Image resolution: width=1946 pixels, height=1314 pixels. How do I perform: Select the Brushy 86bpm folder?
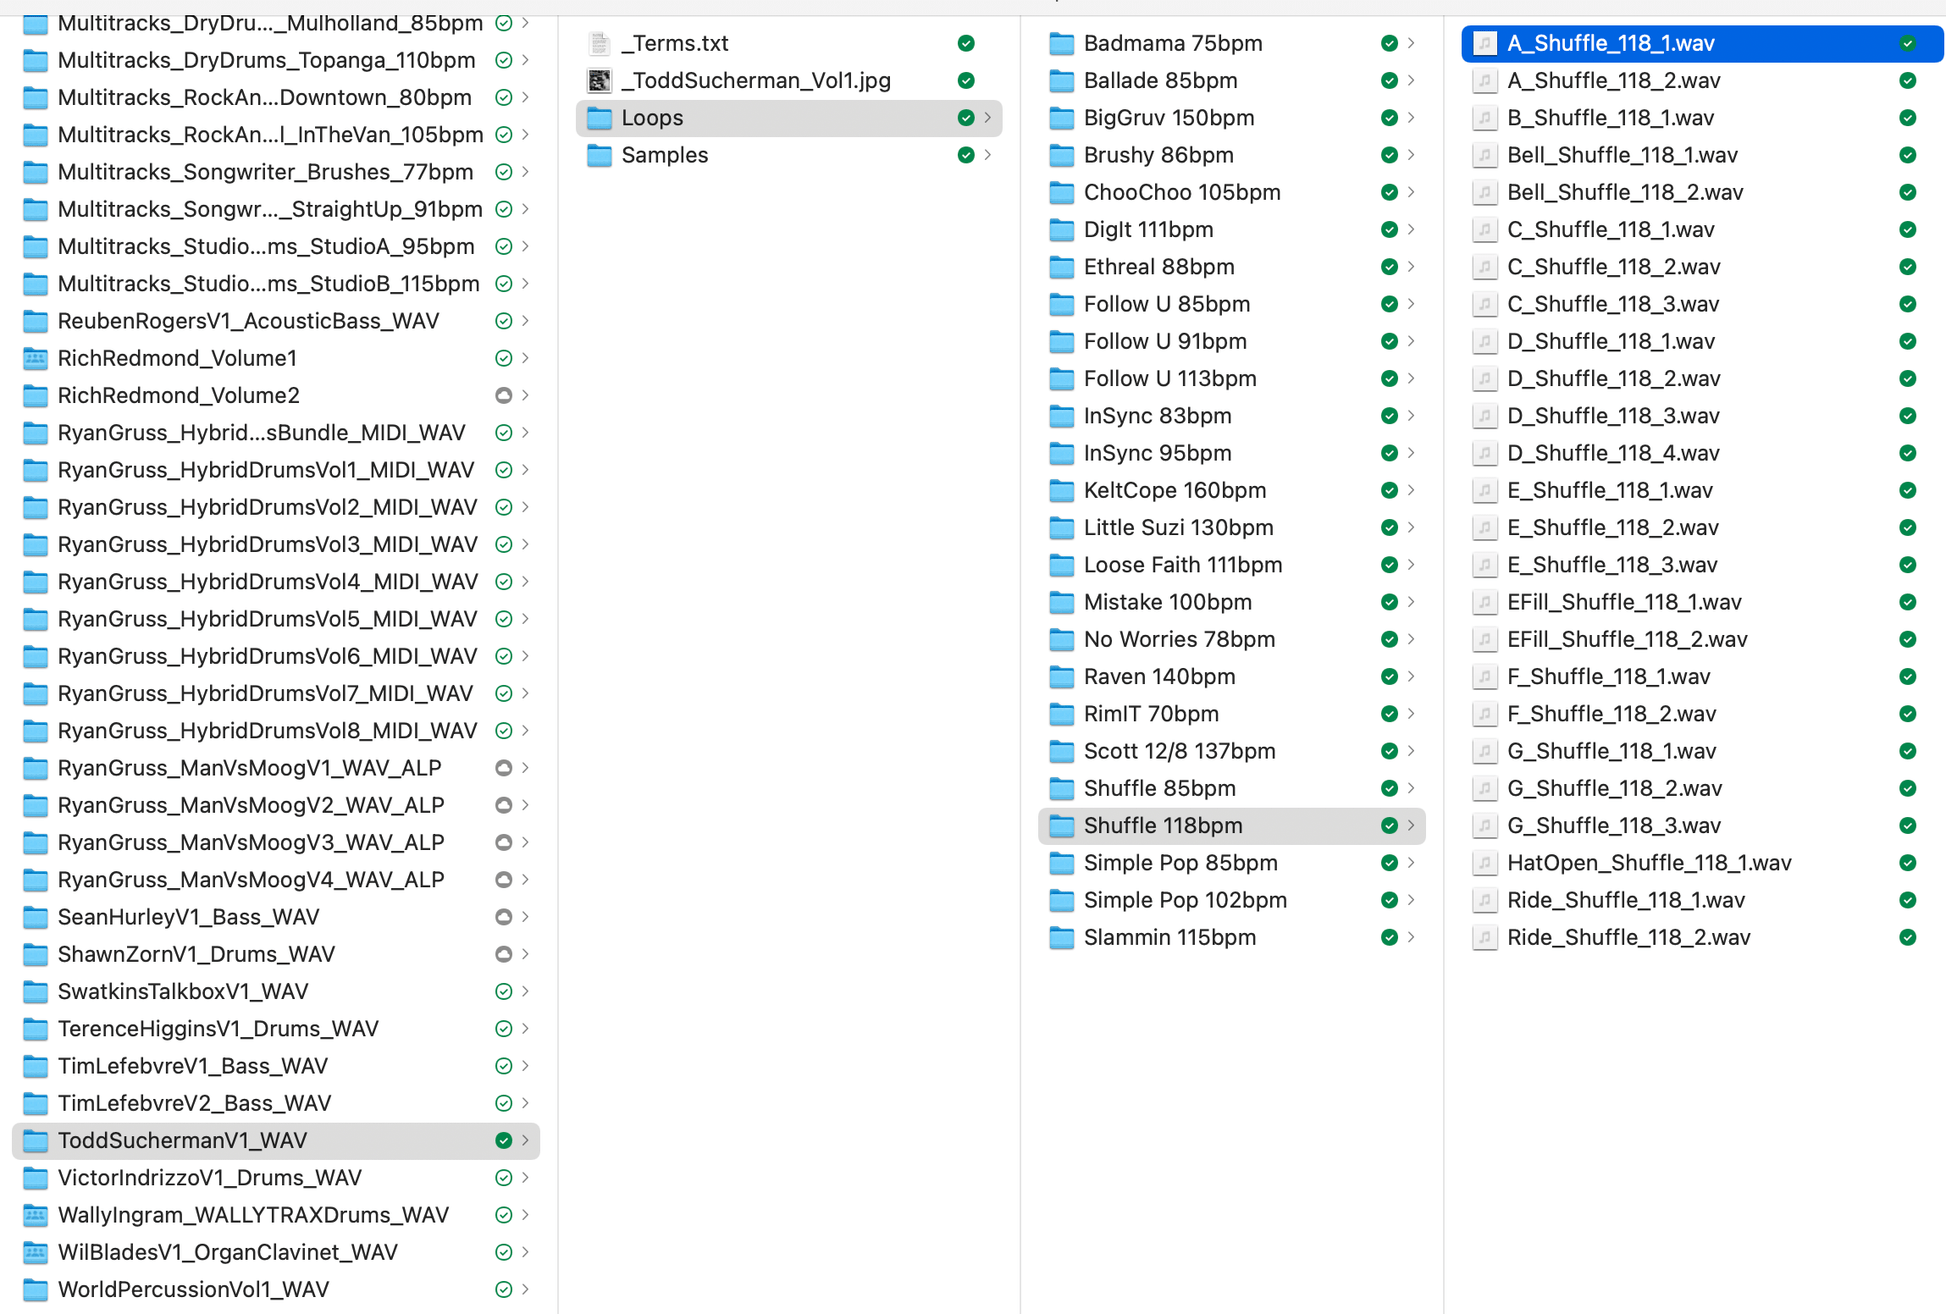(x=1232, y=155)
